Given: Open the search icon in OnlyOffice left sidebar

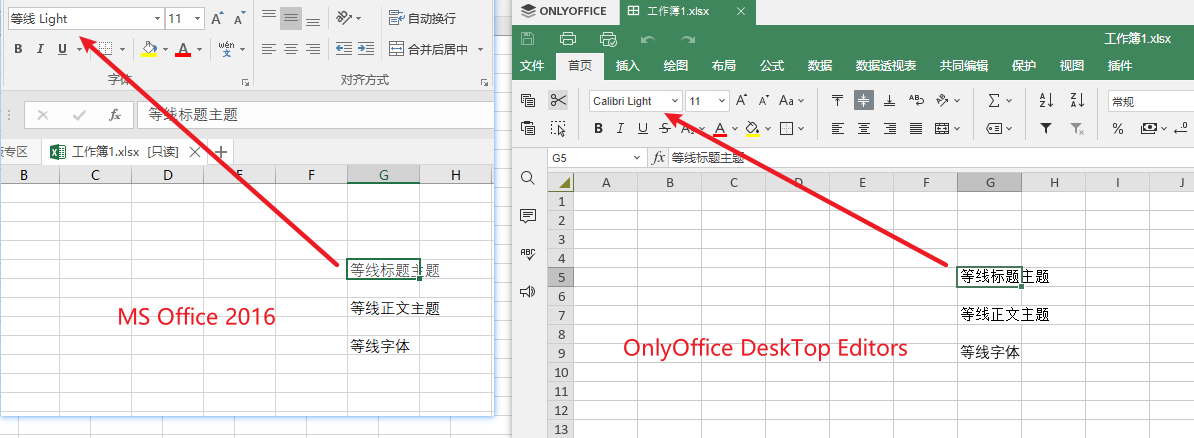Looking at the screenshot, I should (x=528, y=177).
